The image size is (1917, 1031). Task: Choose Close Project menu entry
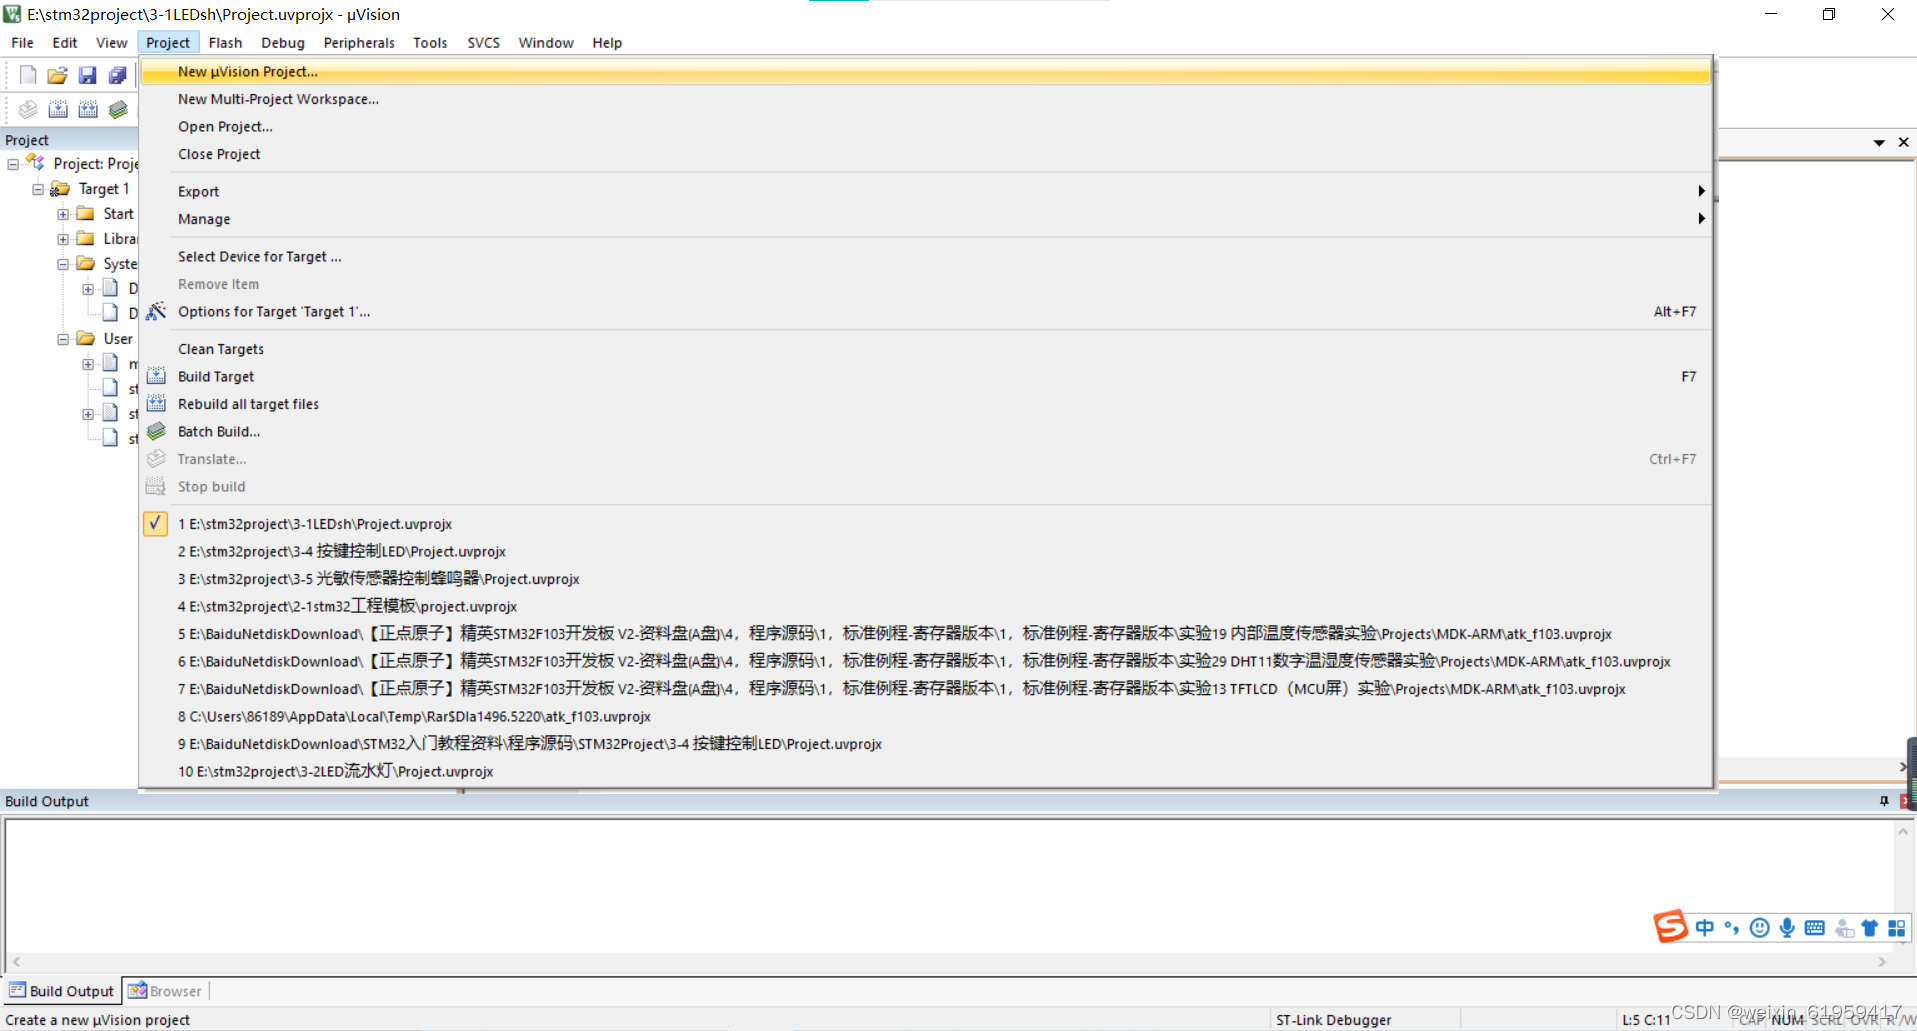[x=925, y=154]
